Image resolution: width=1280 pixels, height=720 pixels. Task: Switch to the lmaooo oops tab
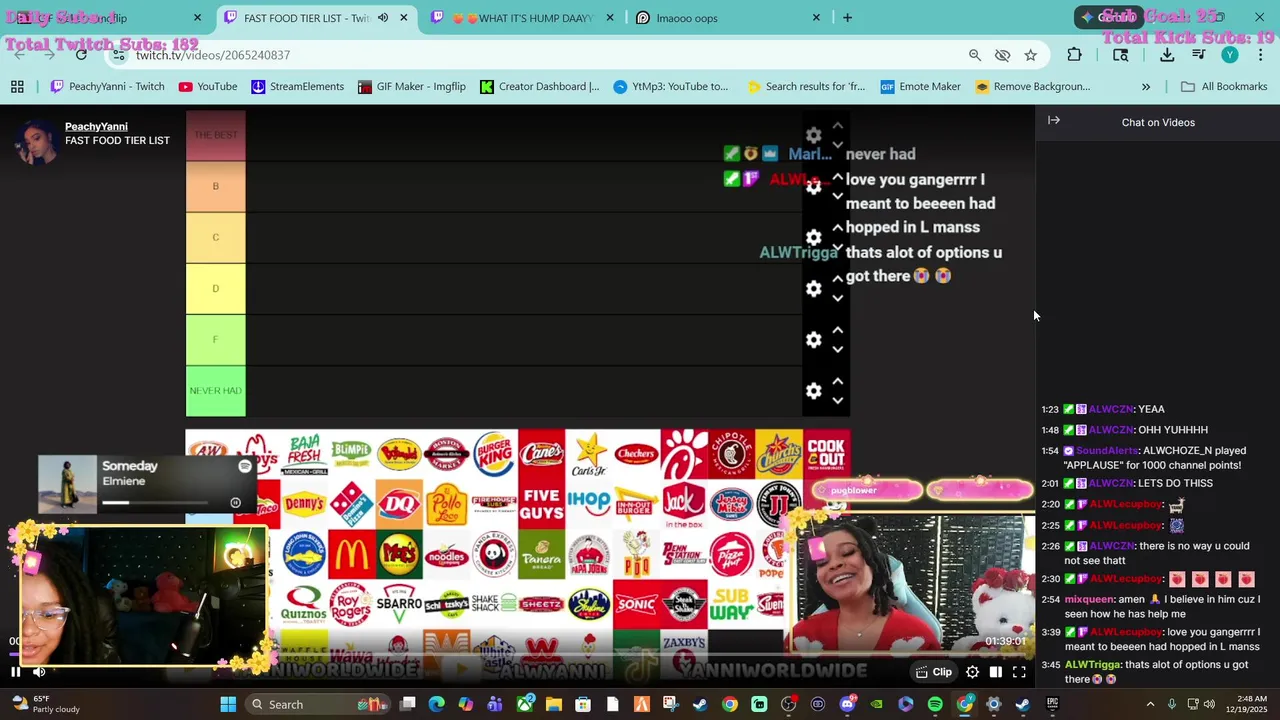(728, 18)
